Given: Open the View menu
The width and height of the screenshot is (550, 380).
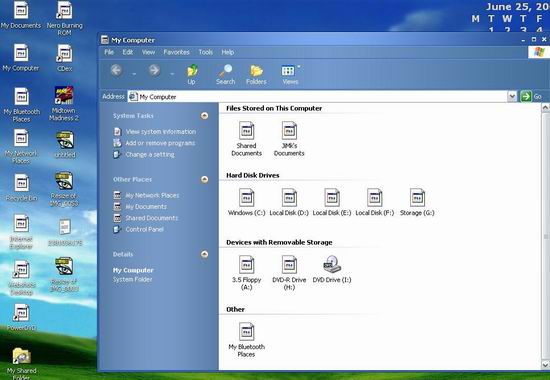Looking at the screenshot, I should [x=148, y=52].
